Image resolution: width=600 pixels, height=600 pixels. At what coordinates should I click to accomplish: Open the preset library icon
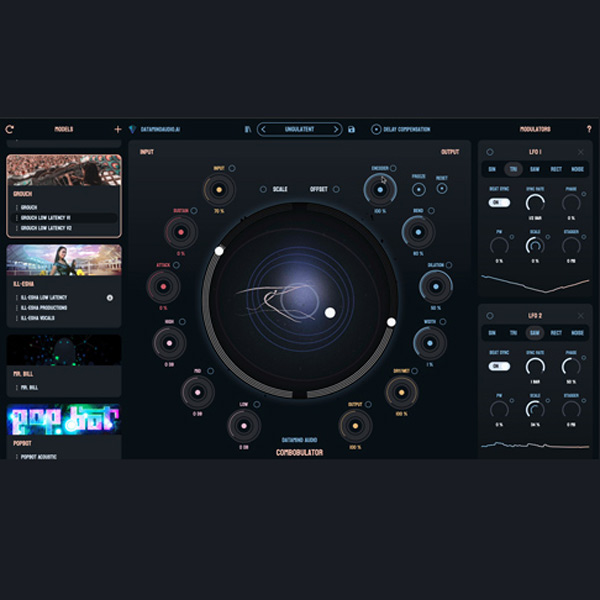coord(248,129)
